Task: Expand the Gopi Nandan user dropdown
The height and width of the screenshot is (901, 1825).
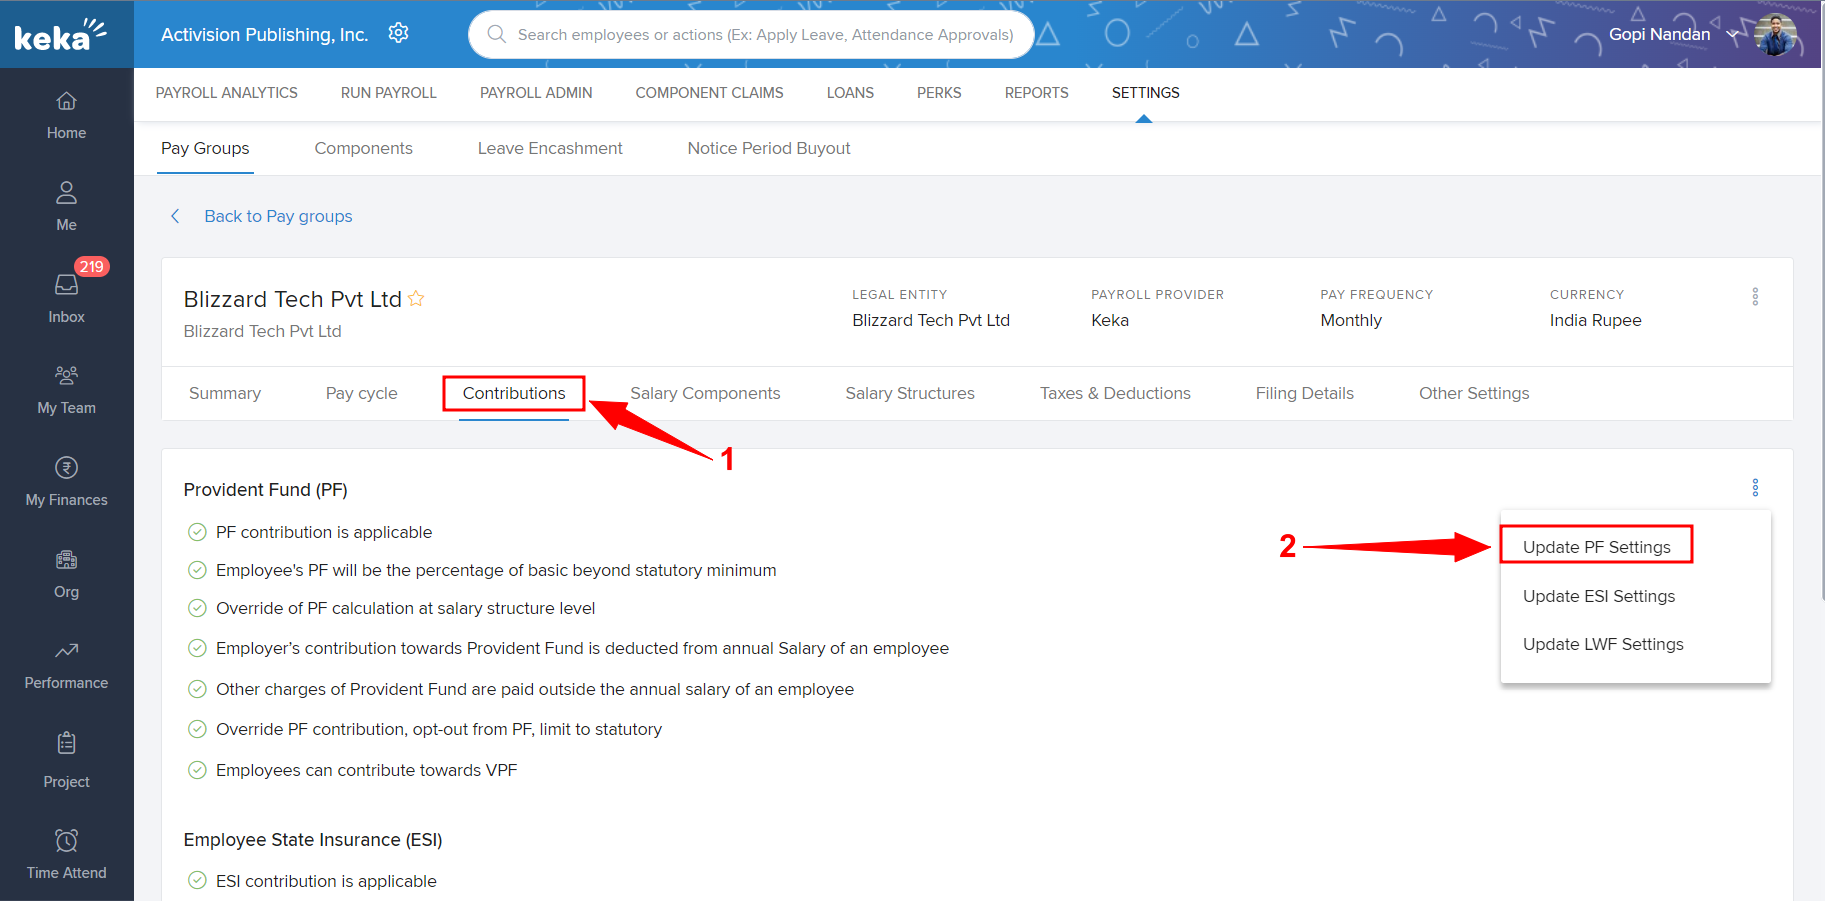Action: (1733, 34)
